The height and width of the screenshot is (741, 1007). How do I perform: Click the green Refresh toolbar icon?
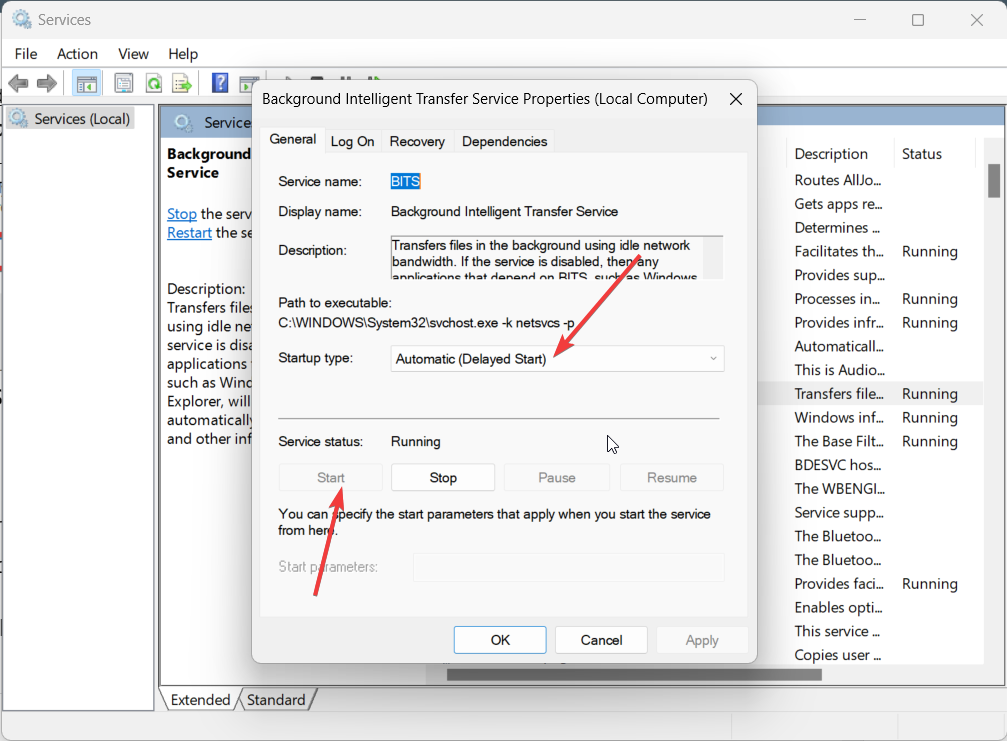pos(153,83)
